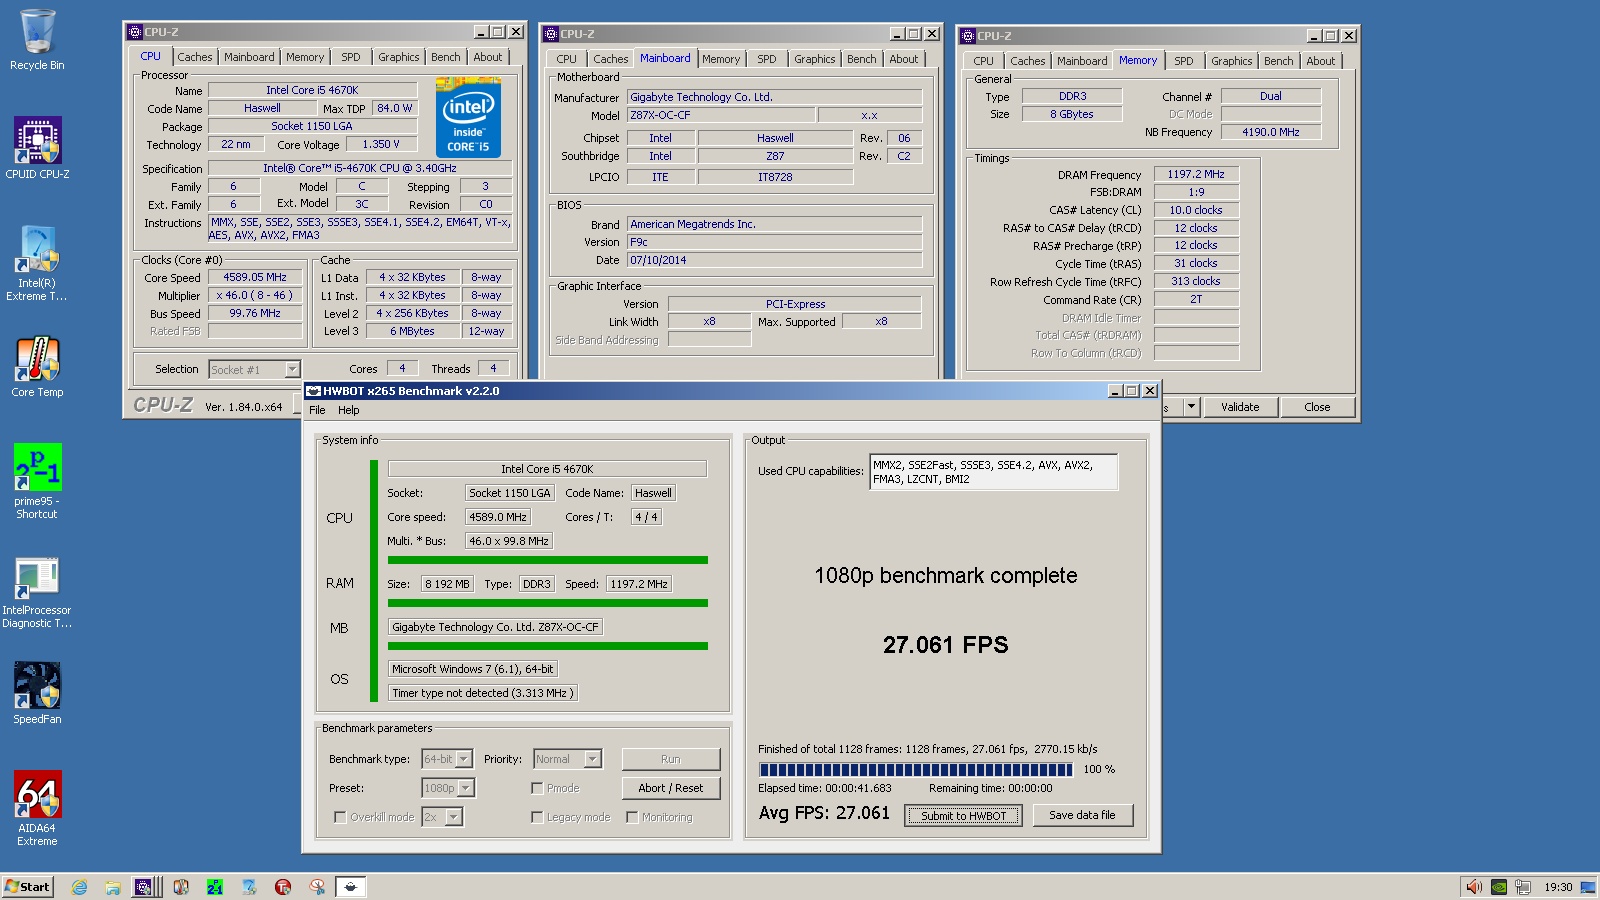Open Memory tab in Mainboard CPU-Z window
Image resolution: width=1600 pixels, height=900 pixels.
tap(721, 59)
